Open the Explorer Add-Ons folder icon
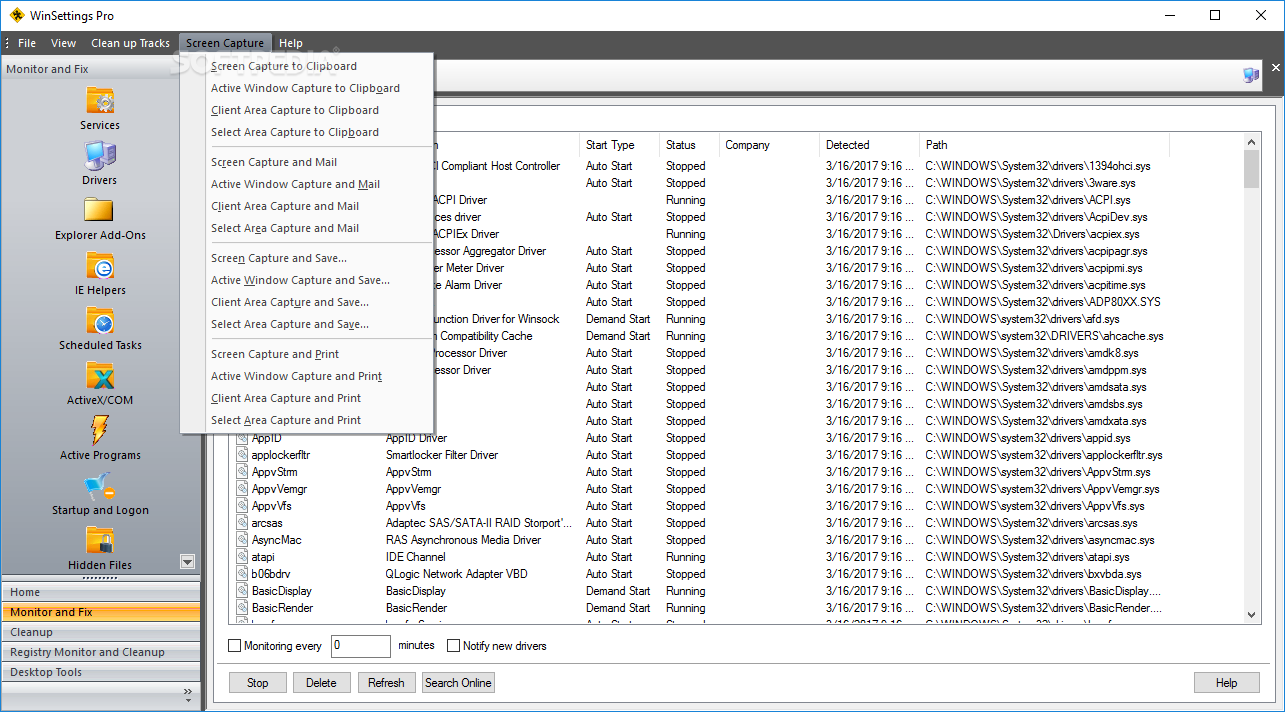 (100, 210)
